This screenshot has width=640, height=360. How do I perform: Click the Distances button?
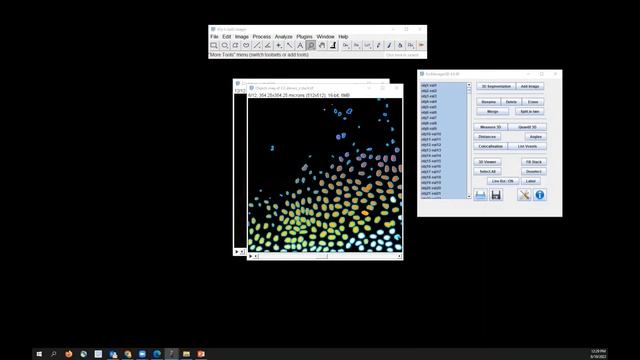coord(487,136)
